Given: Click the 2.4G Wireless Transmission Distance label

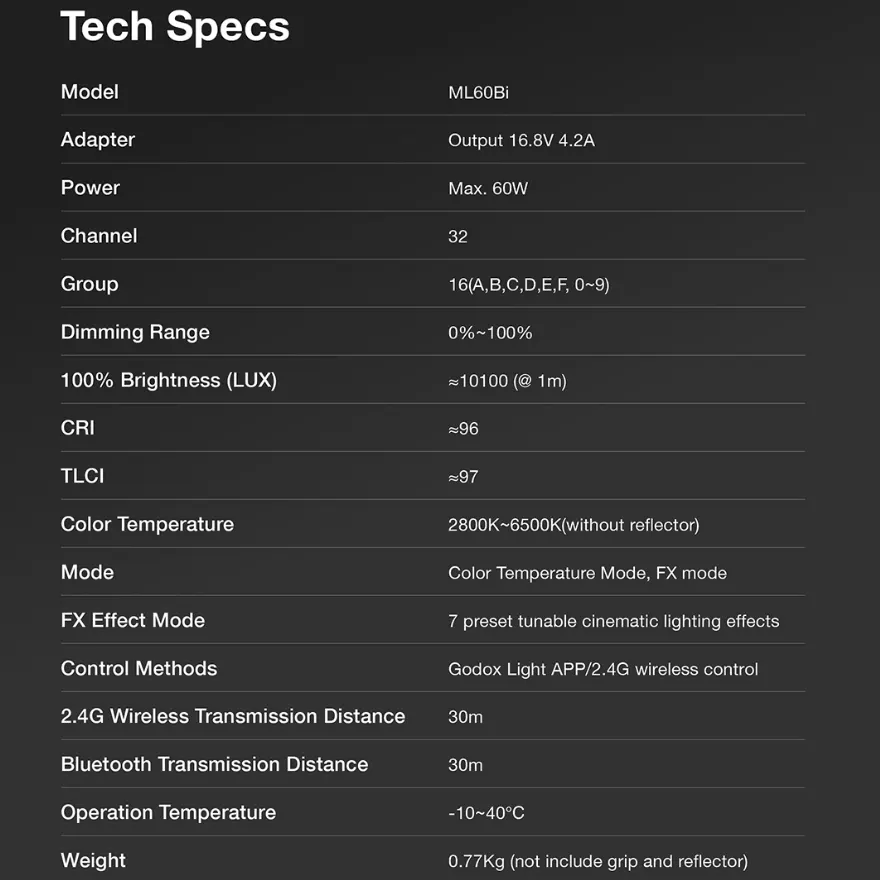Looking at the screenshot, I should (x=233, y=716).
